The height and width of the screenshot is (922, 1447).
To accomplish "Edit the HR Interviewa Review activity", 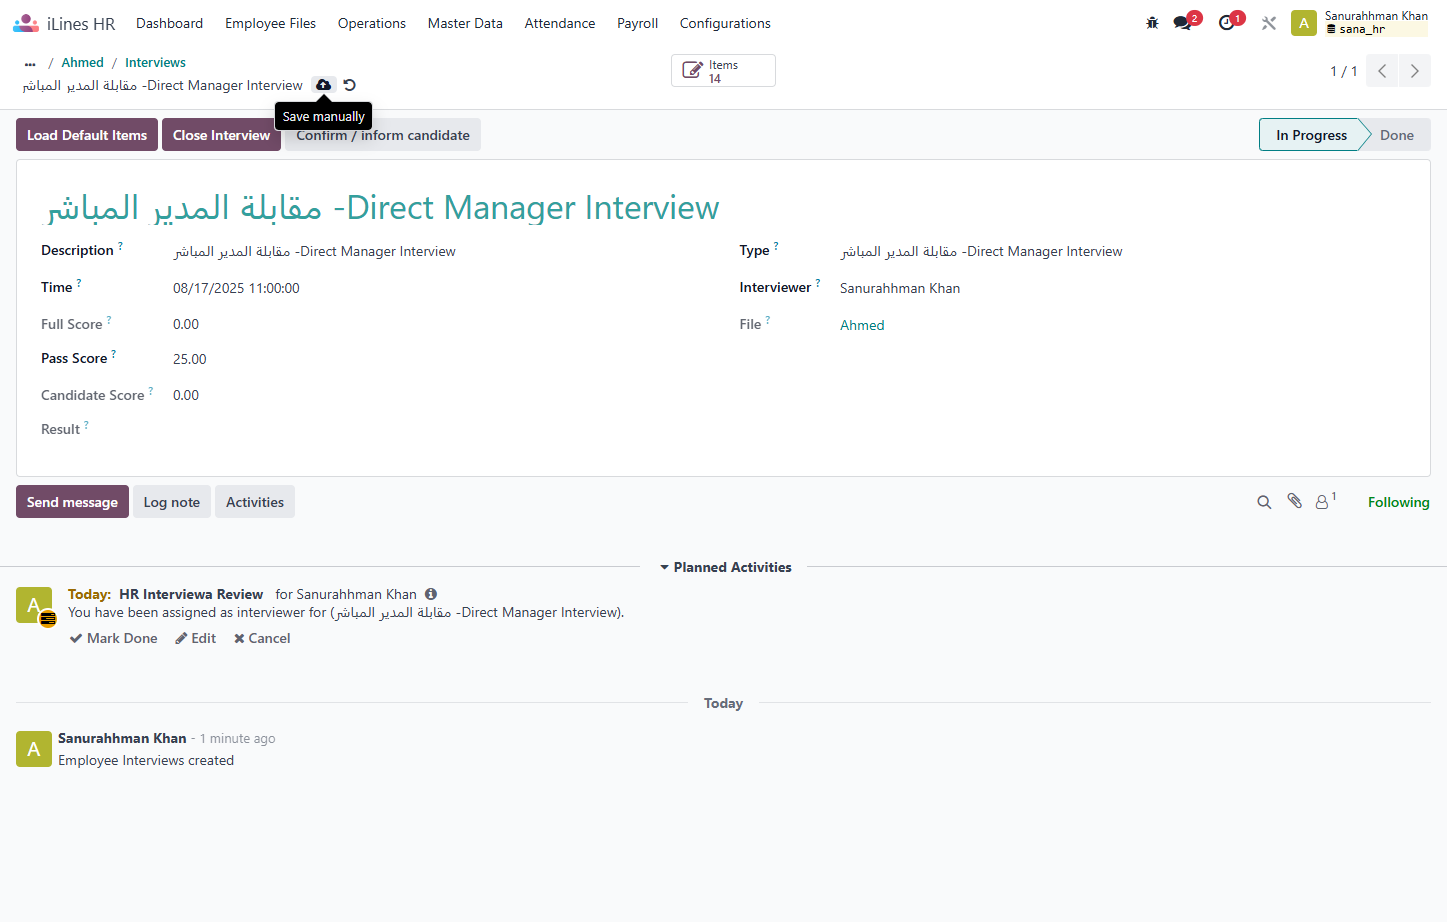I will click(x=195, y=638).
